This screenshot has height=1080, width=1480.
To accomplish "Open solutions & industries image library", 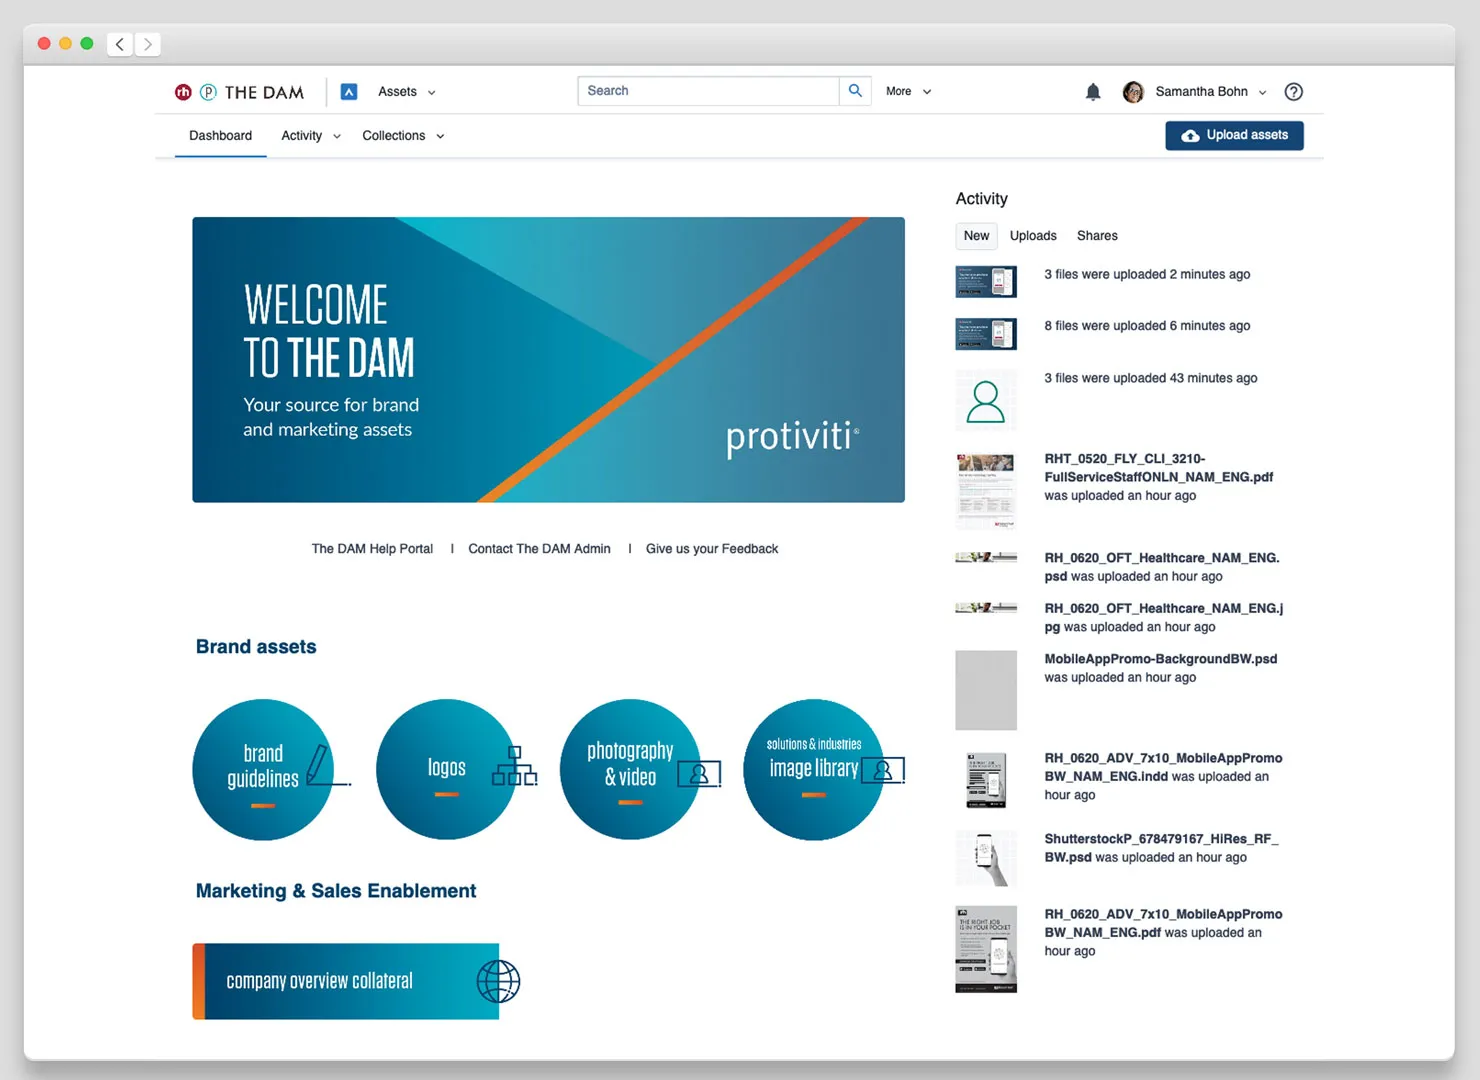I will 814,769.
